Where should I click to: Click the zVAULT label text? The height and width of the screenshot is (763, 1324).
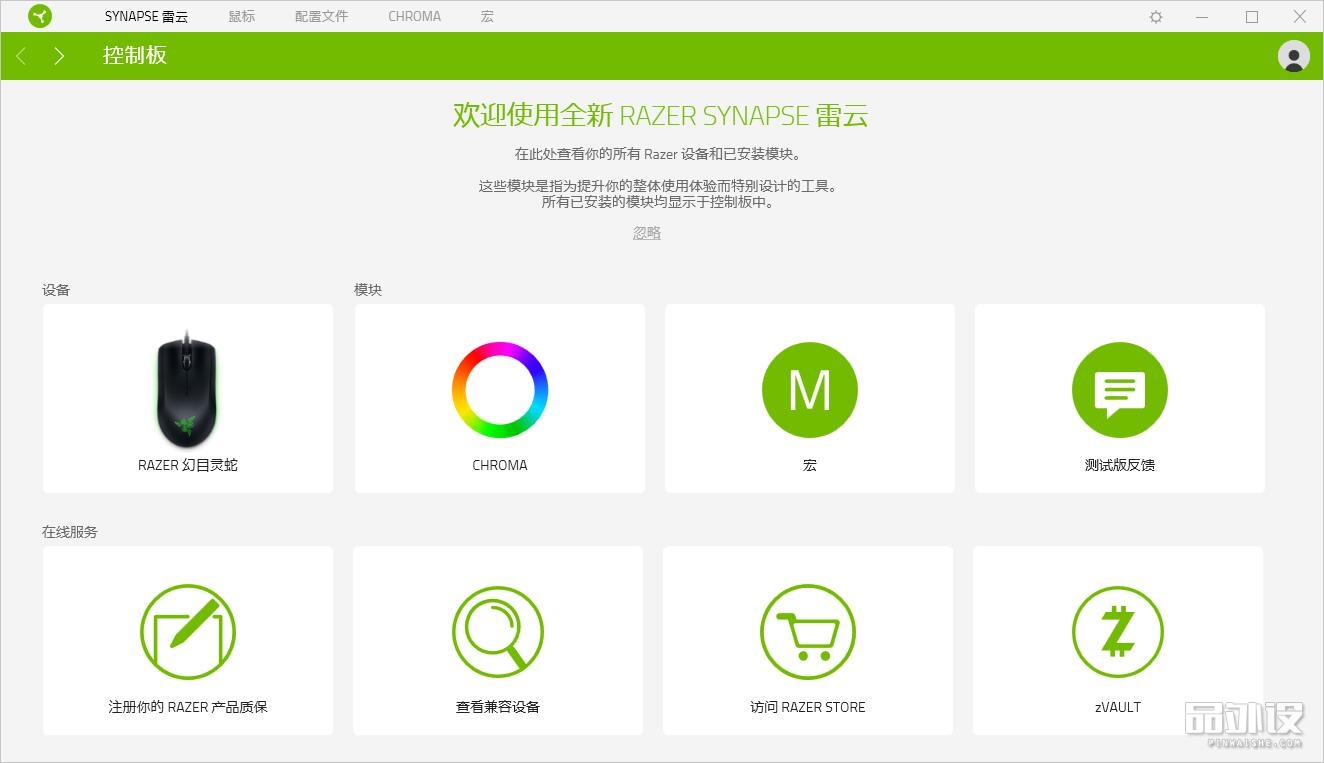coord(1118,707)
